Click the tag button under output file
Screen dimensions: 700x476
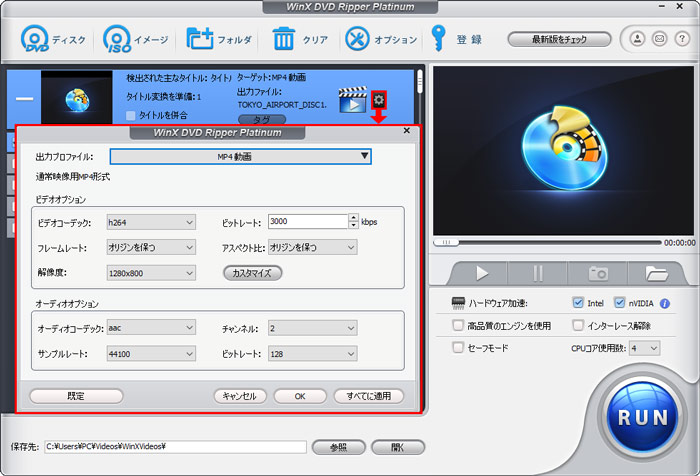(262, 120)
